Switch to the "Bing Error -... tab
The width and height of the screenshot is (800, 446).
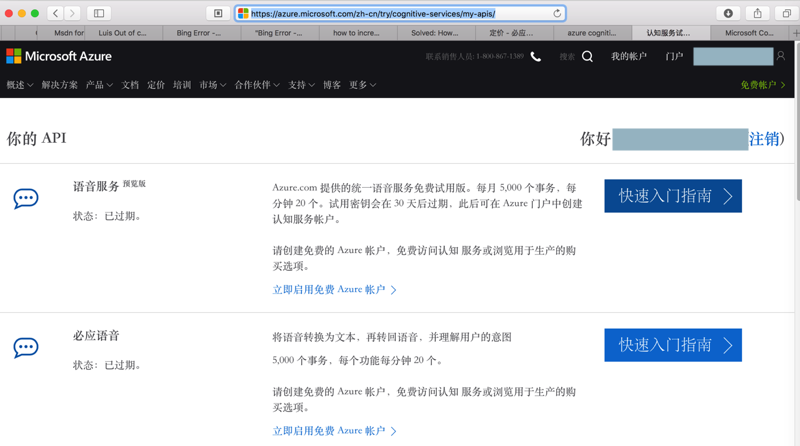280,33
